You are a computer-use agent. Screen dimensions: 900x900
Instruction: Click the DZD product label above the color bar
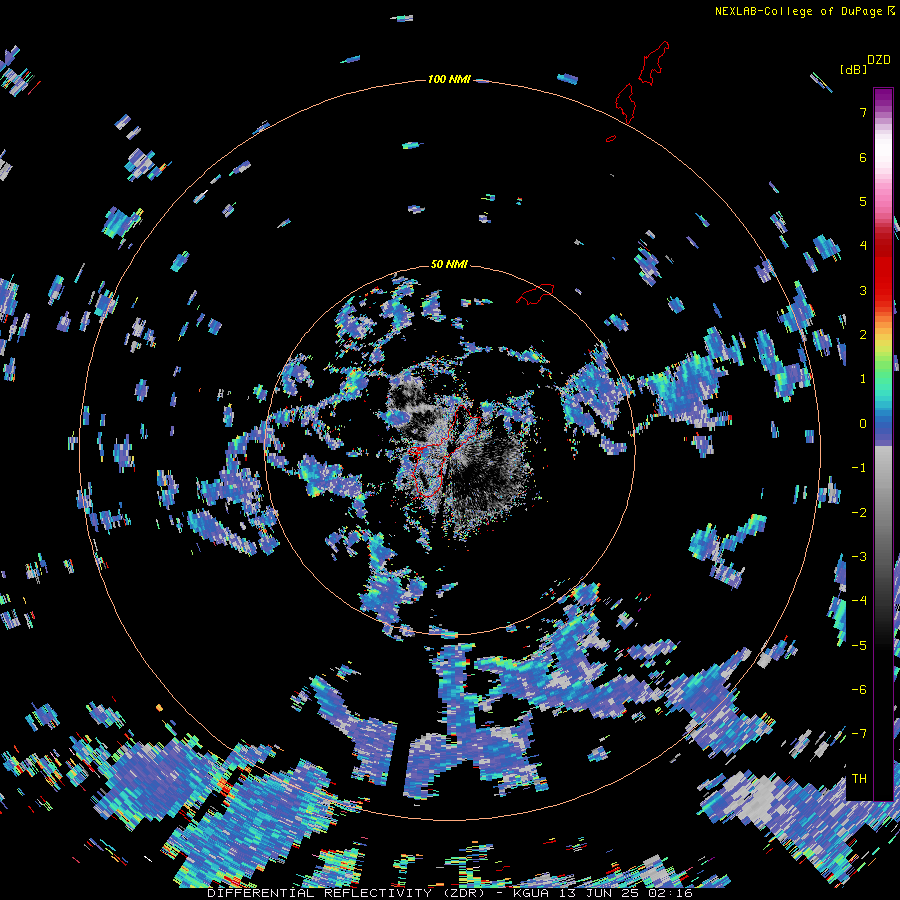coord(879,60)
